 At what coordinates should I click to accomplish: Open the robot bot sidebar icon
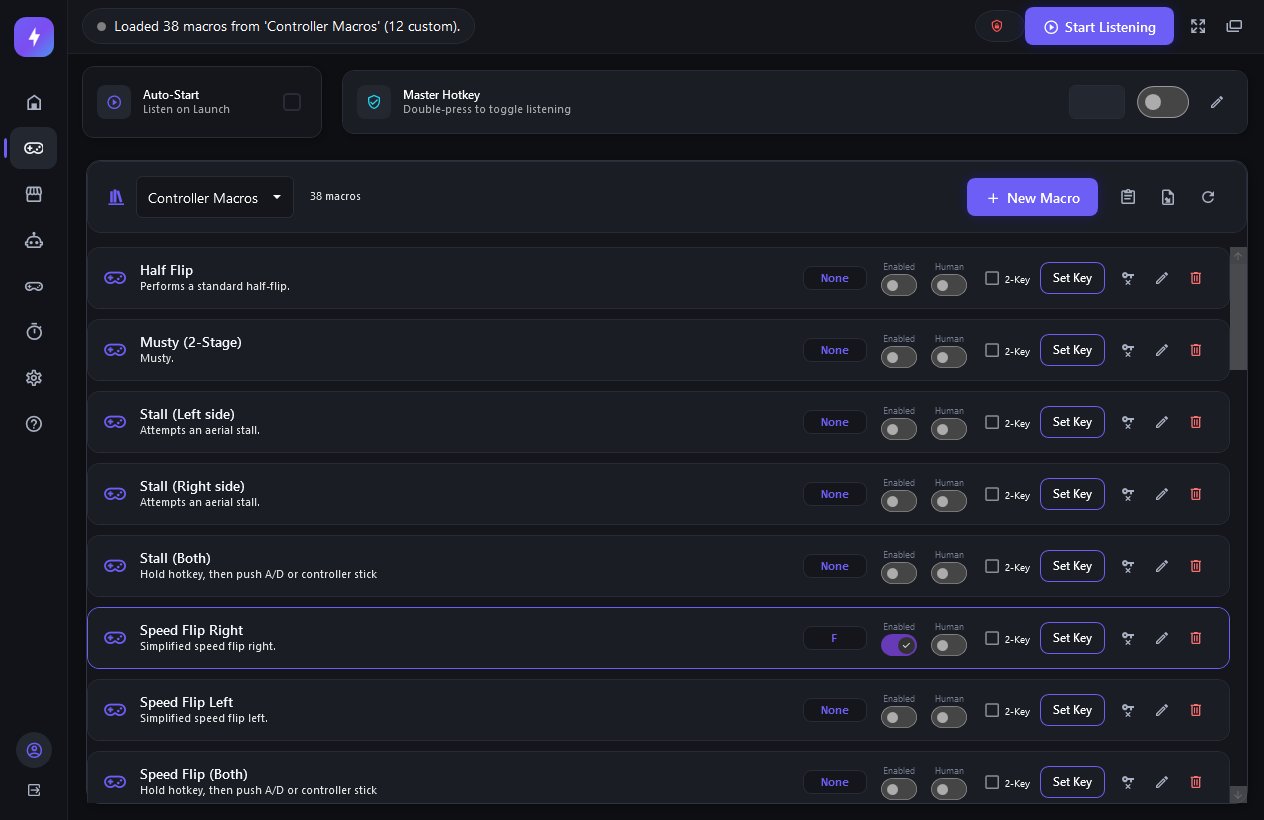coord(34,240)
